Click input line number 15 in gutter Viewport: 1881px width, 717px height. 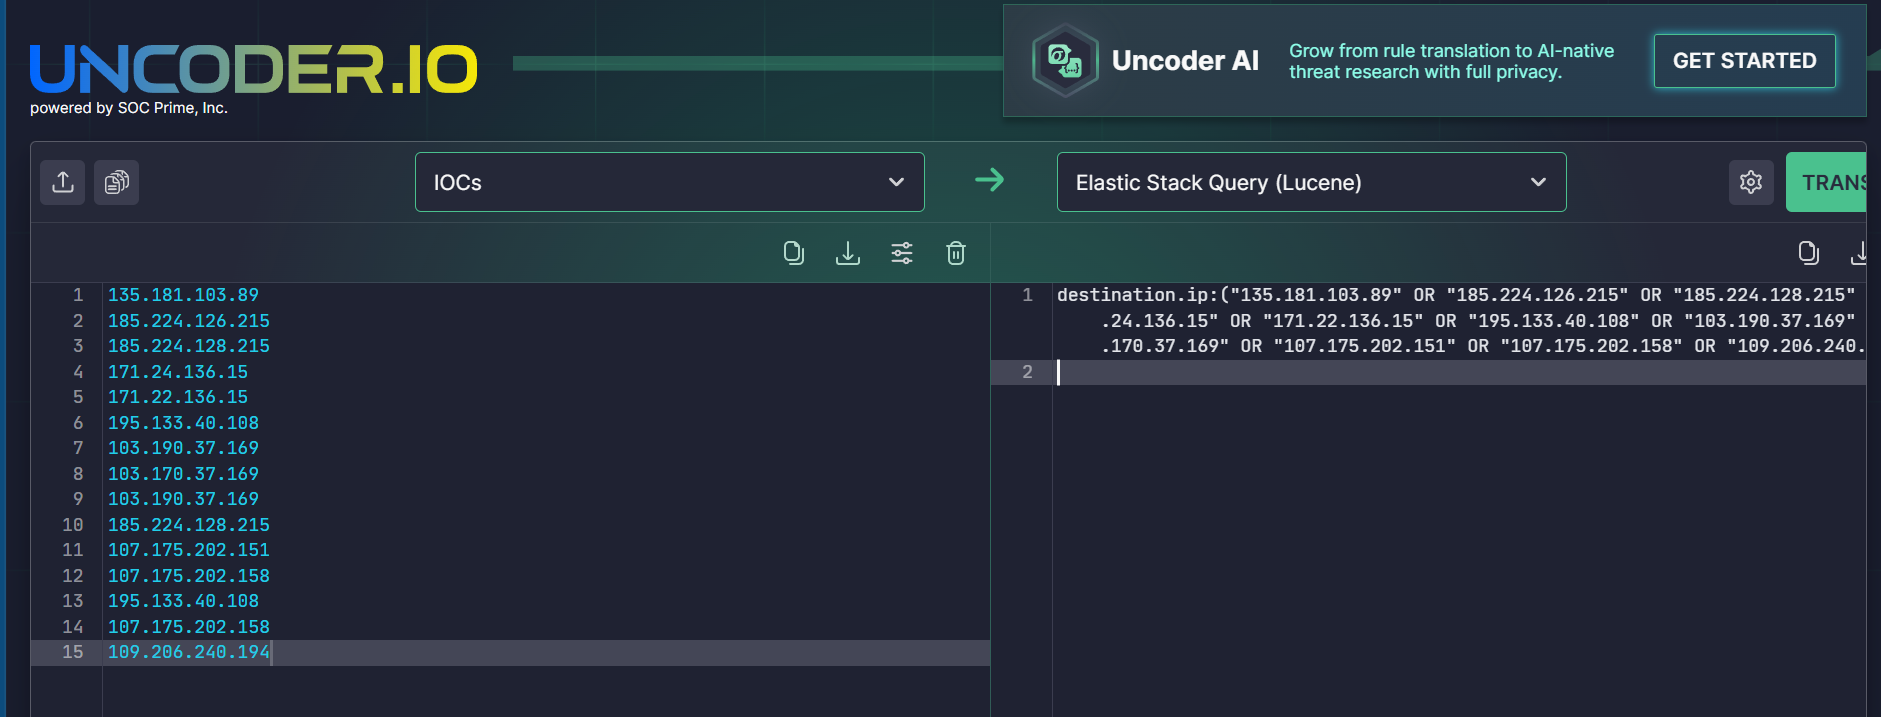[x=73, y=652]
